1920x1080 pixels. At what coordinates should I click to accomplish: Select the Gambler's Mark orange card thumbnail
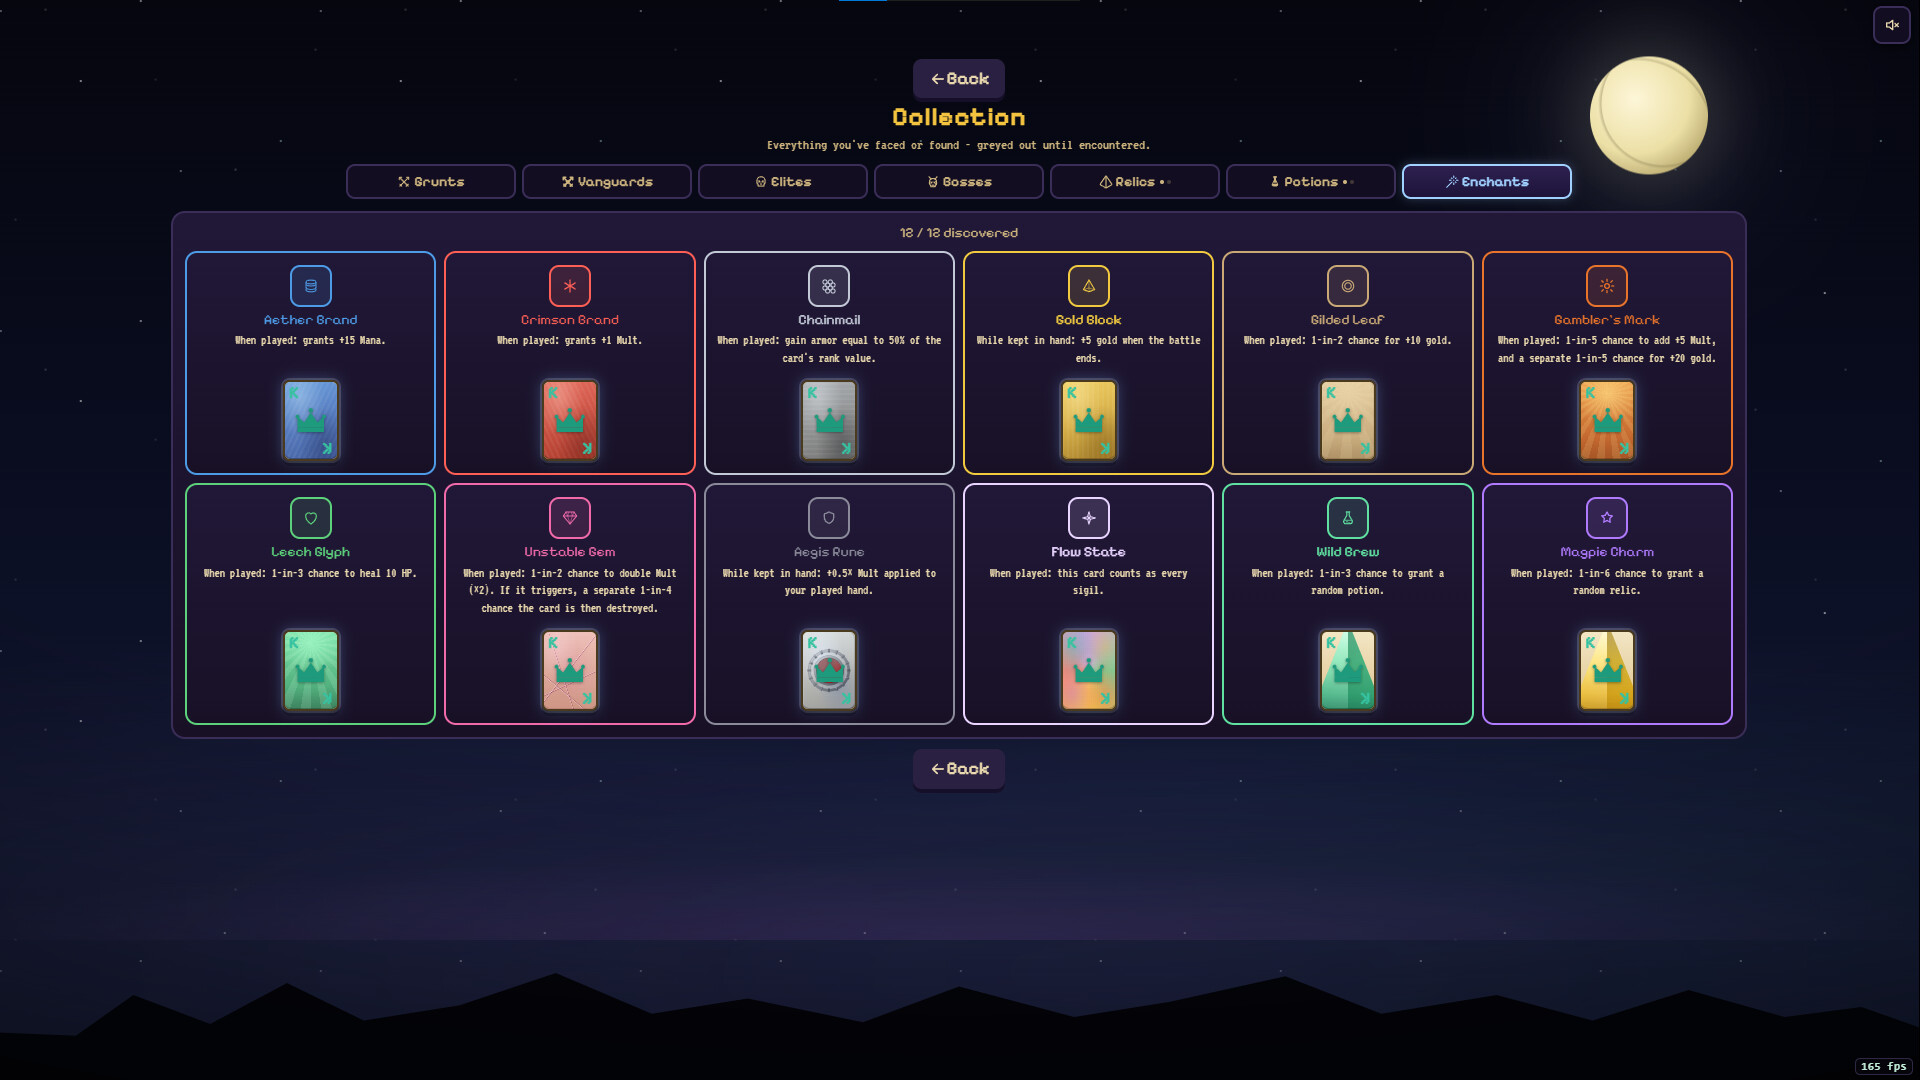[x=1607, y=420]
